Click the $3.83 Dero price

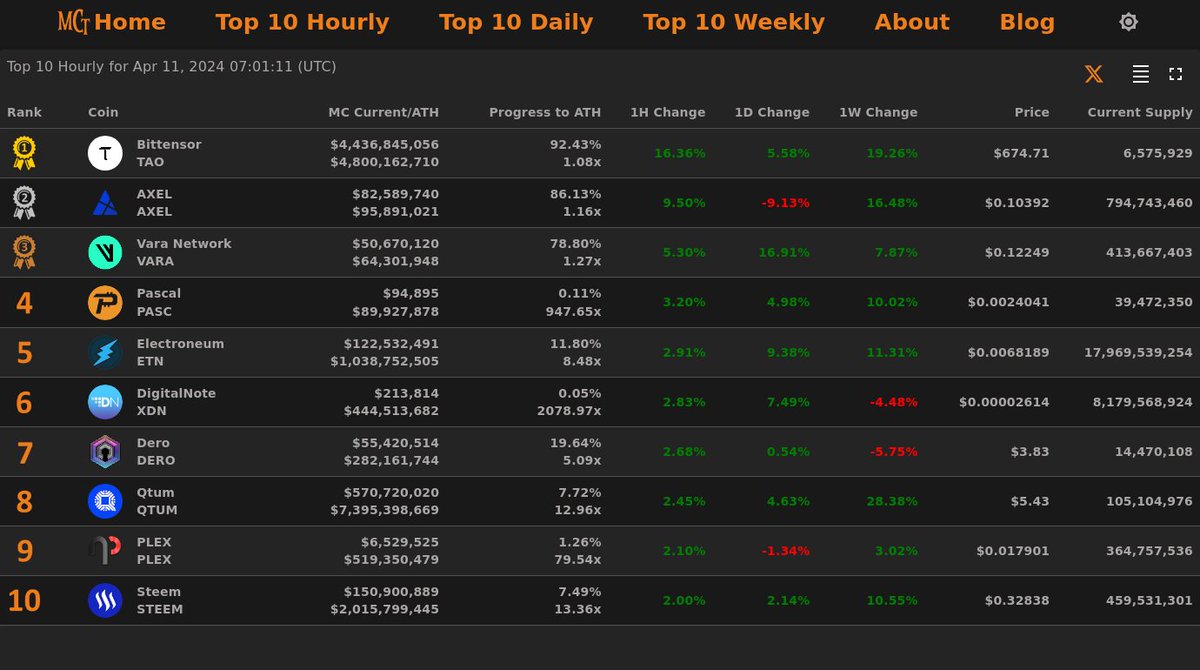[x=1030, y=451]
